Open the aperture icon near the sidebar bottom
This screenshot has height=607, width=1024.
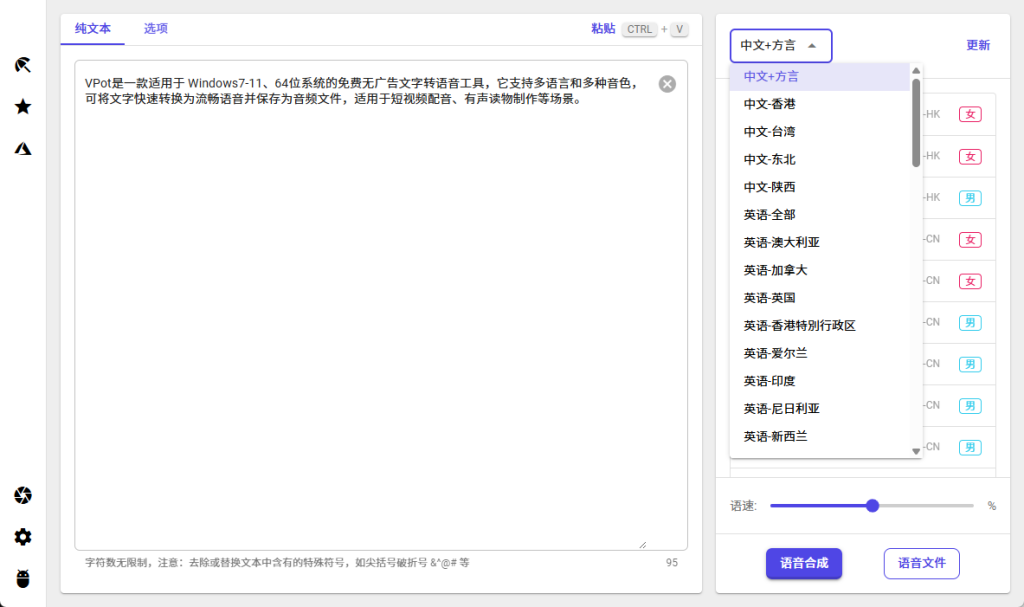click(22, 495)
